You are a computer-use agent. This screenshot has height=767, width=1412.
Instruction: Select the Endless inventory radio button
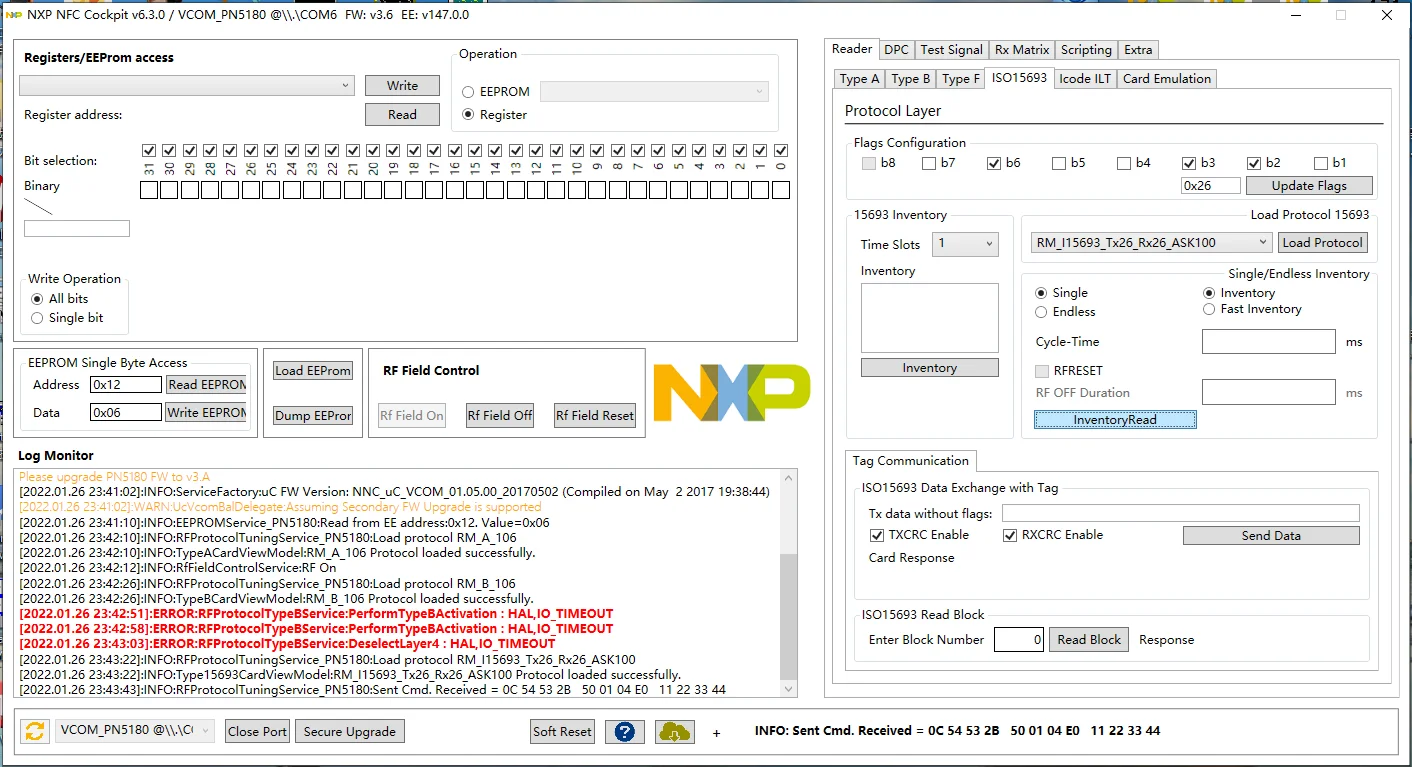point(1042,312)
